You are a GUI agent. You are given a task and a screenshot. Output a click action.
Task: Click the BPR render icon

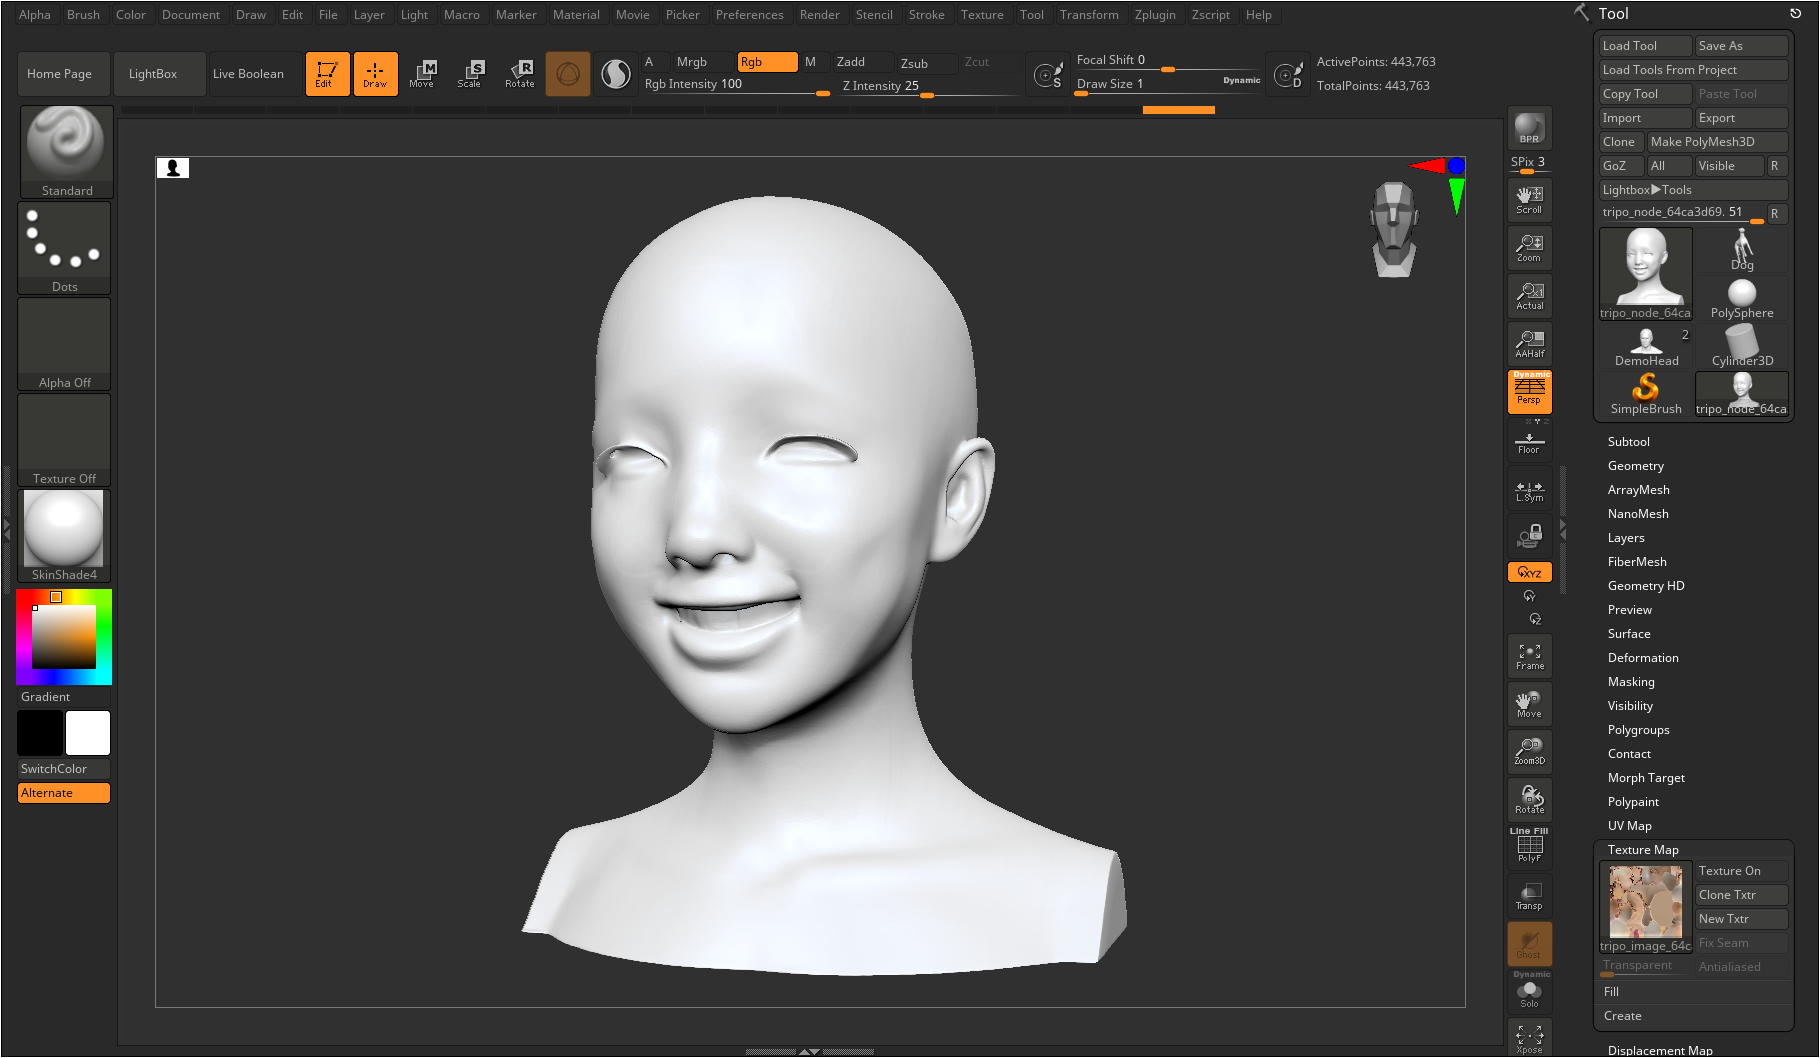click(1529, 128)
